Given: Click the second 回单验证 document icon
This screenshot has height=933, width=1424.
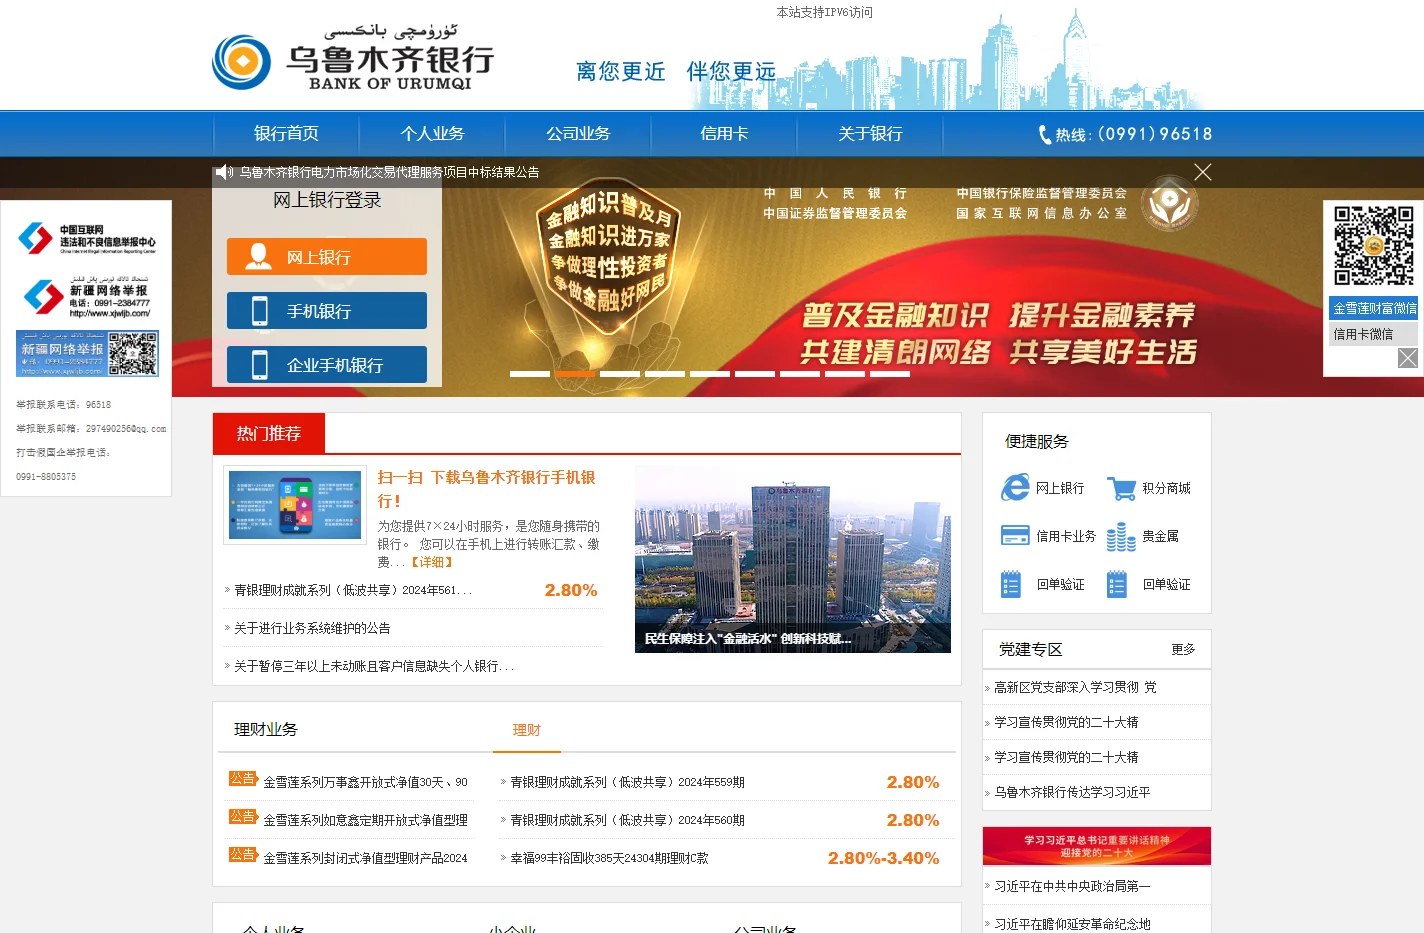Looking at the screenshot, I should 1117,584.
